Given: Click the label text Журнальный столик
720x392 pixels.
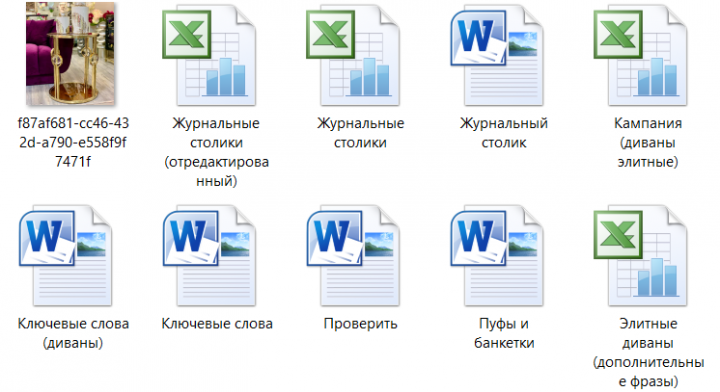Looking at the screenshot, I should [504, 133].
